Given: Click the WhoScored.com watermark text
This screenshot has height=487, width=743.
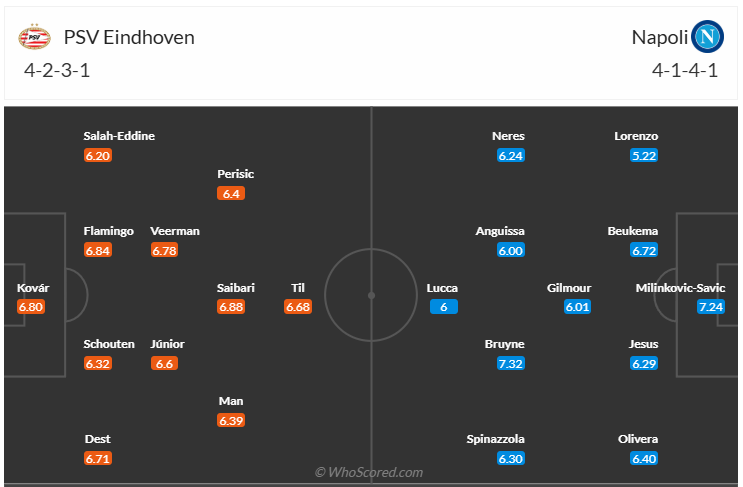Looking at the screenshot, I should coord(369,472).
